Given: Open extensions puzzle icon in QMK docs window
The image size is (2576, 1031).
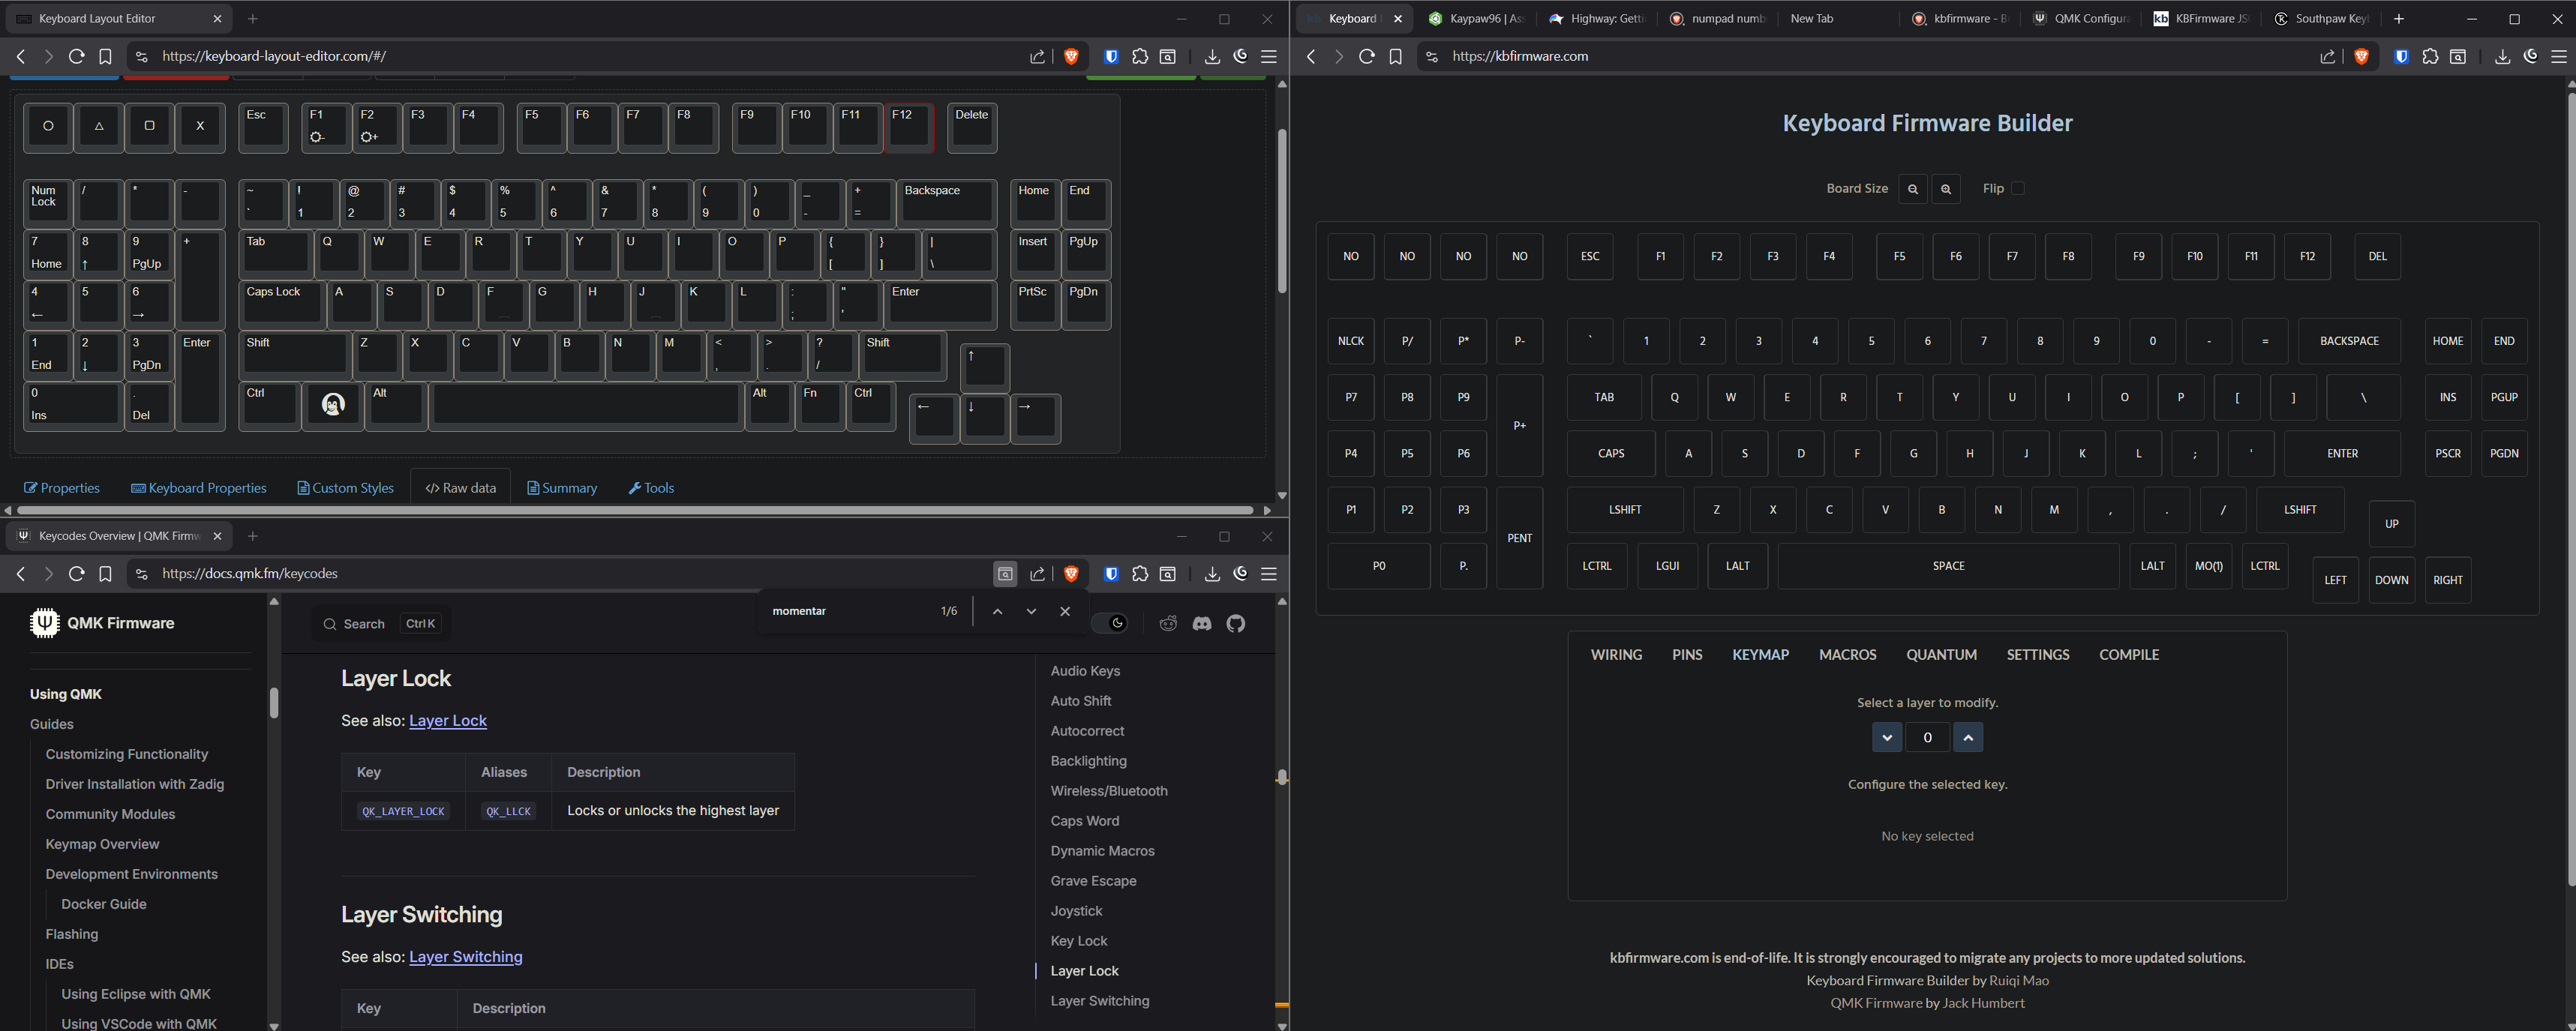Looking at the screenshot, I should (x=1140, y=574).
